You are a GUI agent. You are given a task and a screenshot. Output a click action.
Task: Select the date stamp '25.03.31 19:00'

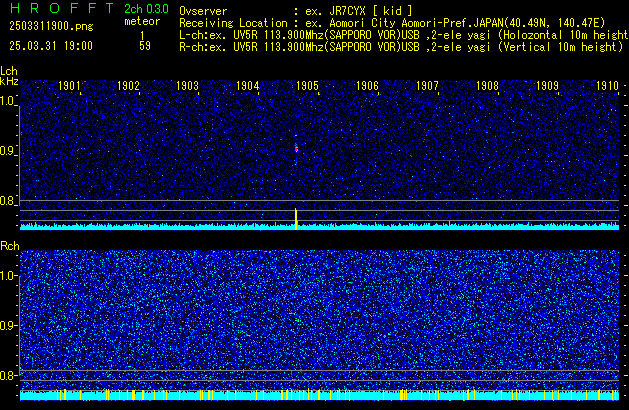pos(51,46)
